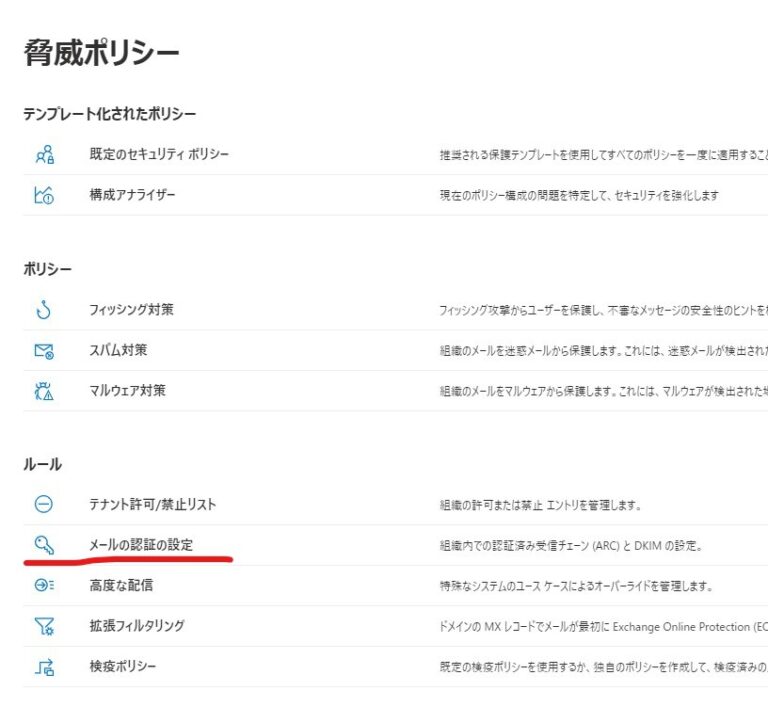Image resolution: width=768 pixels, height=707 pixels.
Task: Click the Anti-phishing hook icon
Action: click(x=44, y=310)
